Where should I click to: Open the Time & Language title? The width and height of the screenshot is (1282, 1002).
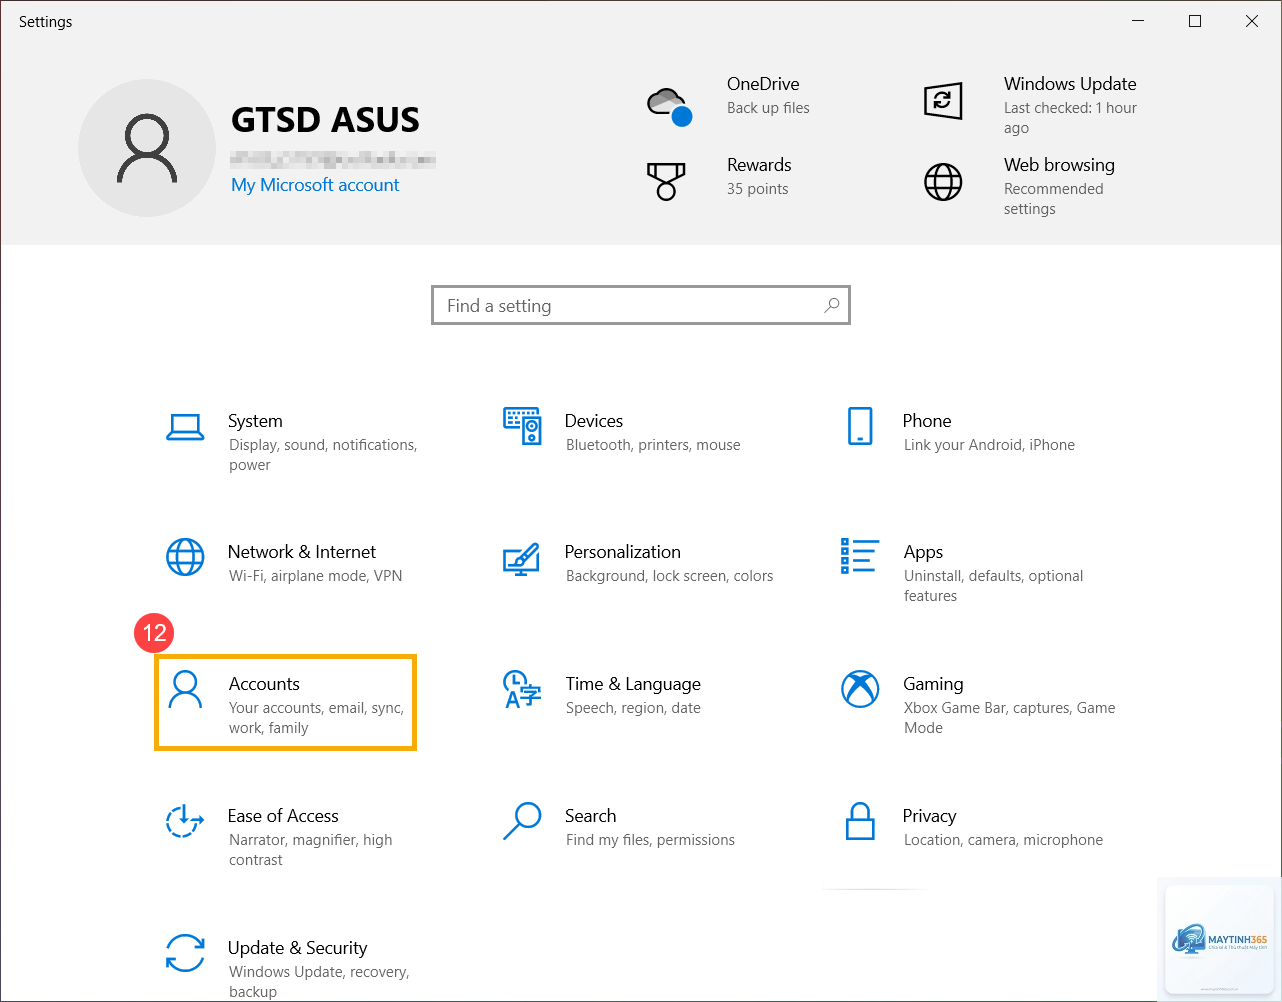point(633,684)
